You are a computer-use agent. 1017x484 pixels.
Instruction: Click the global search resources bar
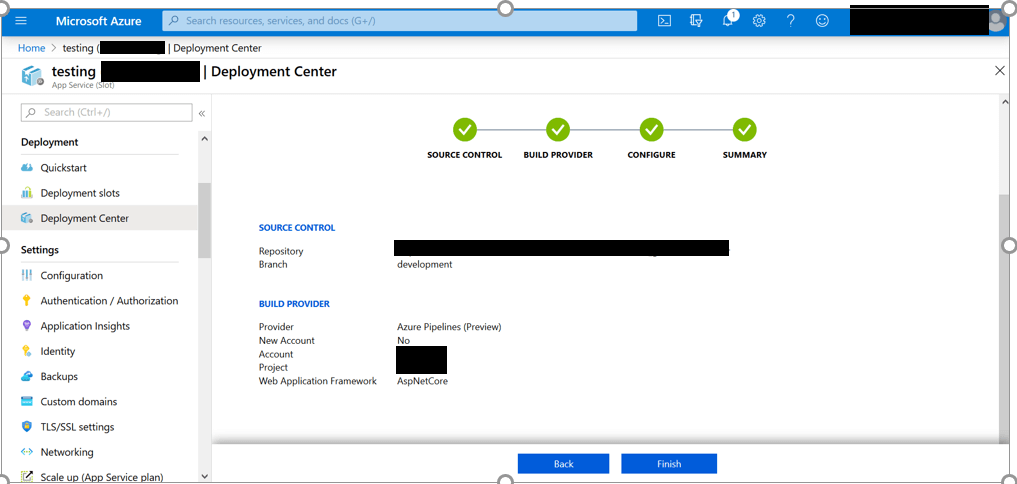click(x=400, y=21)
